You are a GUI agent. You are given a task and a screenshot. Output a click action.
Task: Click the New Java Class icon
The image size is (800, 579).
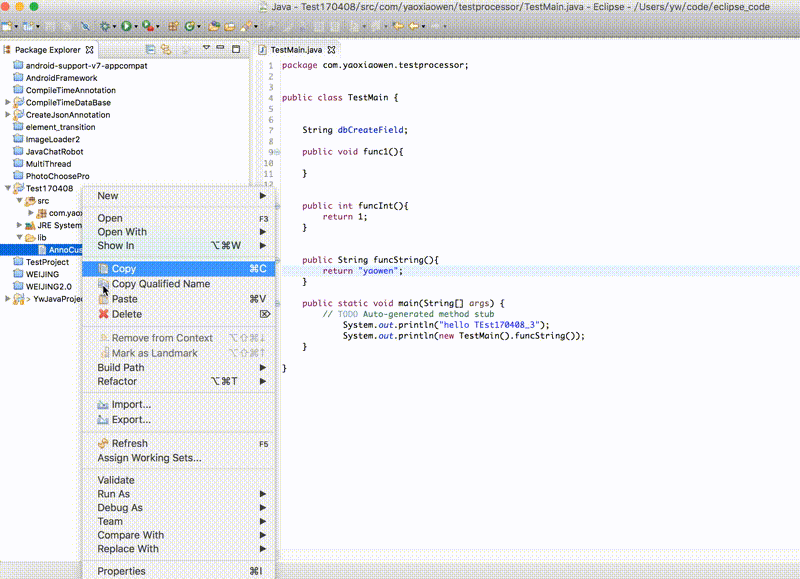click(x=189, y=26)
